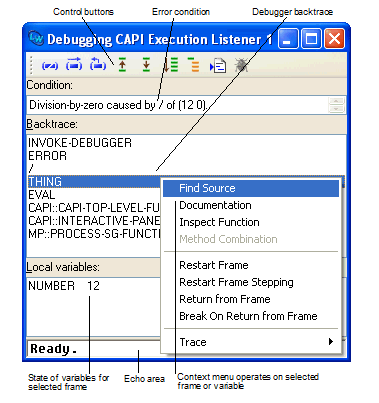Move to previous frame with green up arrow
Image resolution: width=379 pixels, height=403 pixels.
122,65
